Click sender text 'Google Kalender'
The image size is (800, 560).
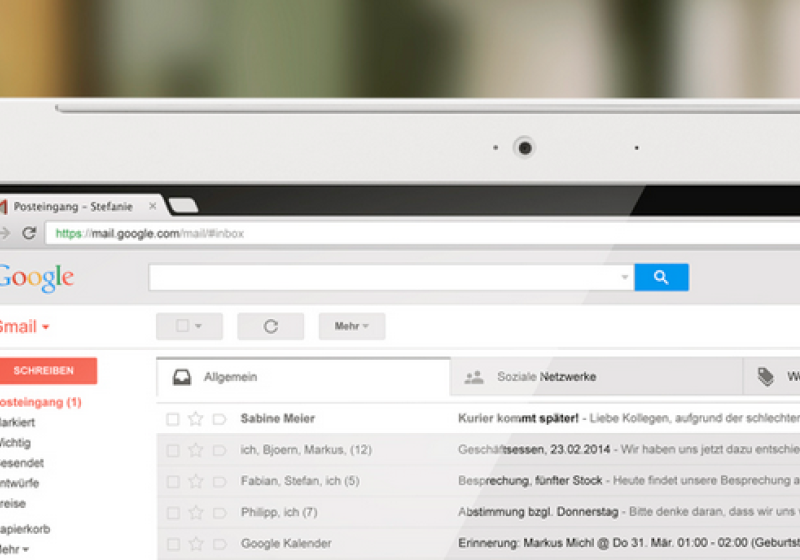pyautogui.click(x=286, y=544)
